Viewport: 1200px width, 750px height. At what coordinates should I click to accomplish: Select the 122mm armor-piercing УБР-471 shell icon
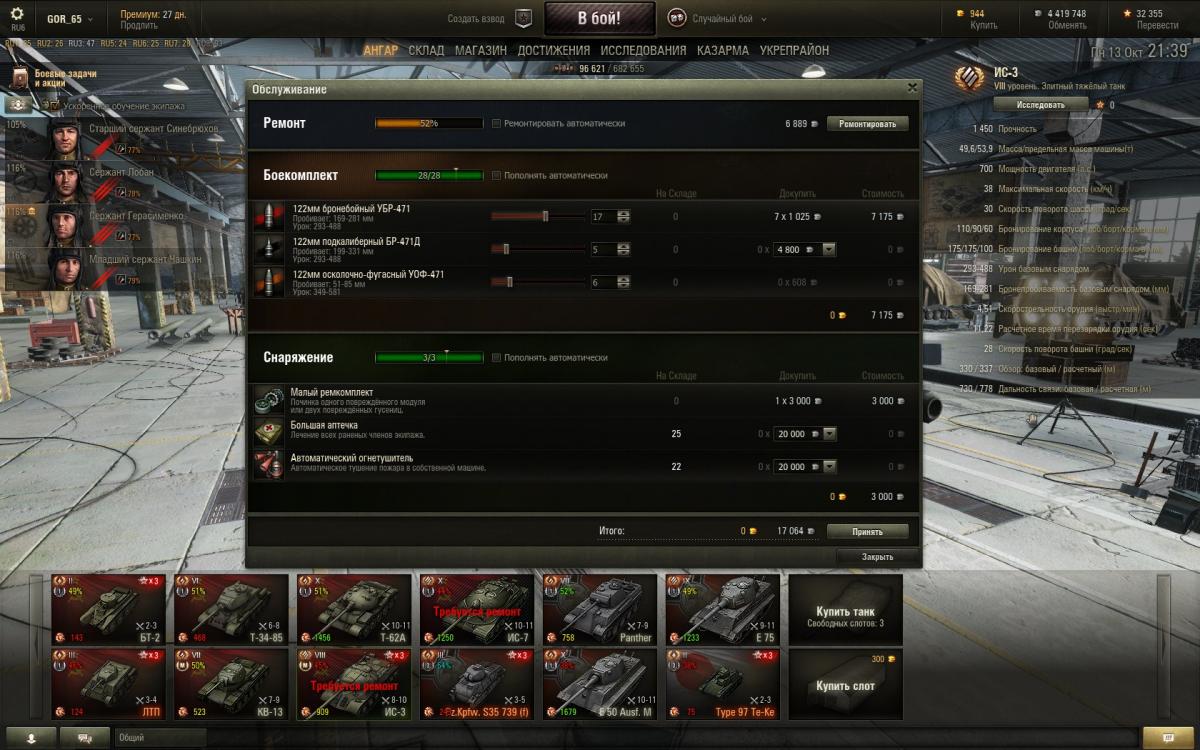(268, 216)
